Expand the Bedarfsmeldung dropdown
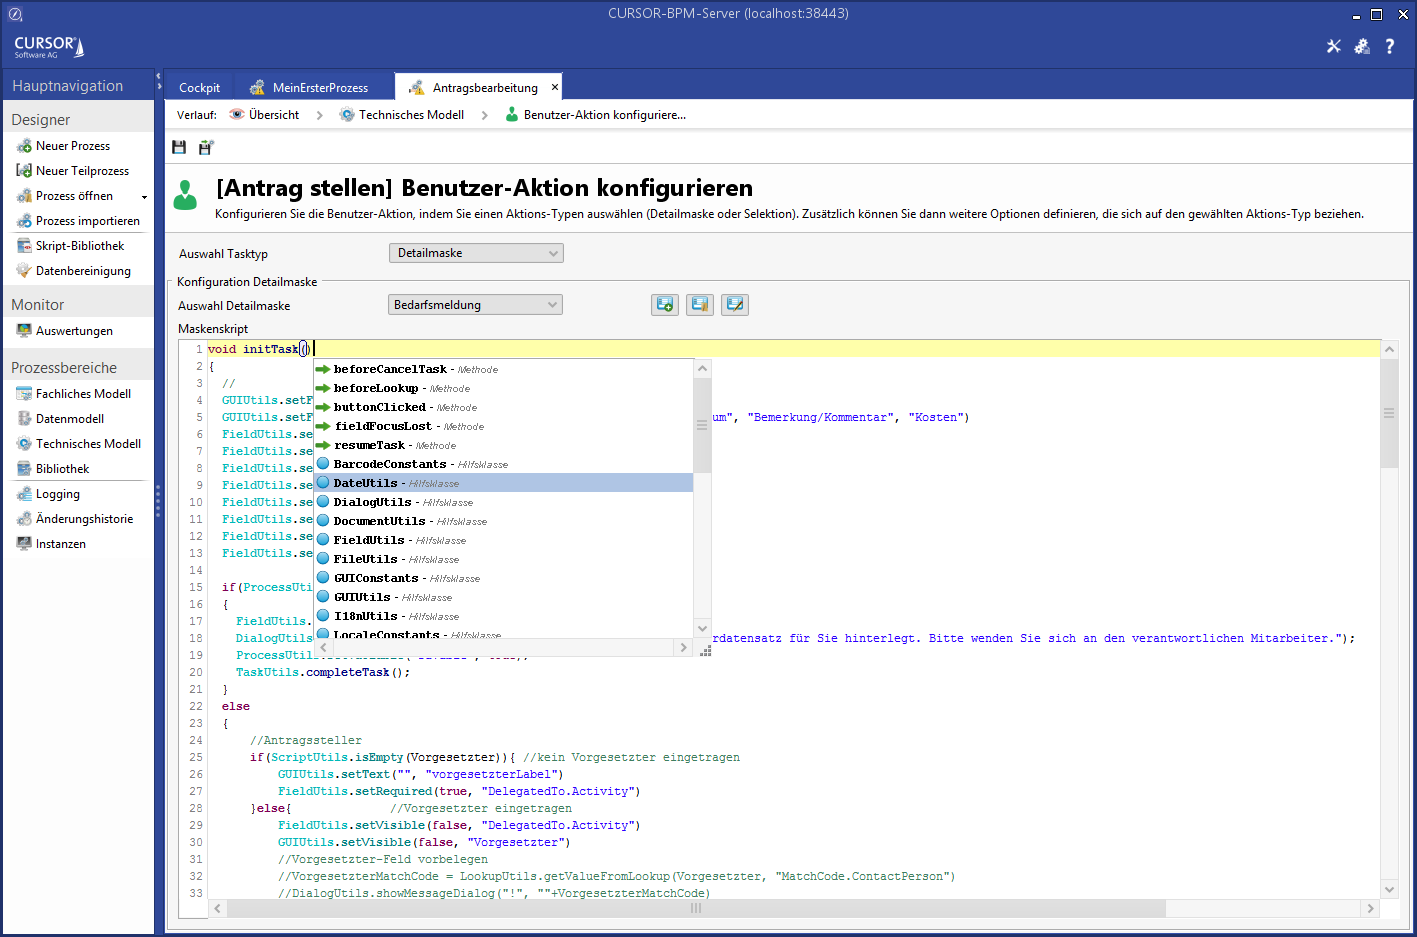 (x=475, y=305)
